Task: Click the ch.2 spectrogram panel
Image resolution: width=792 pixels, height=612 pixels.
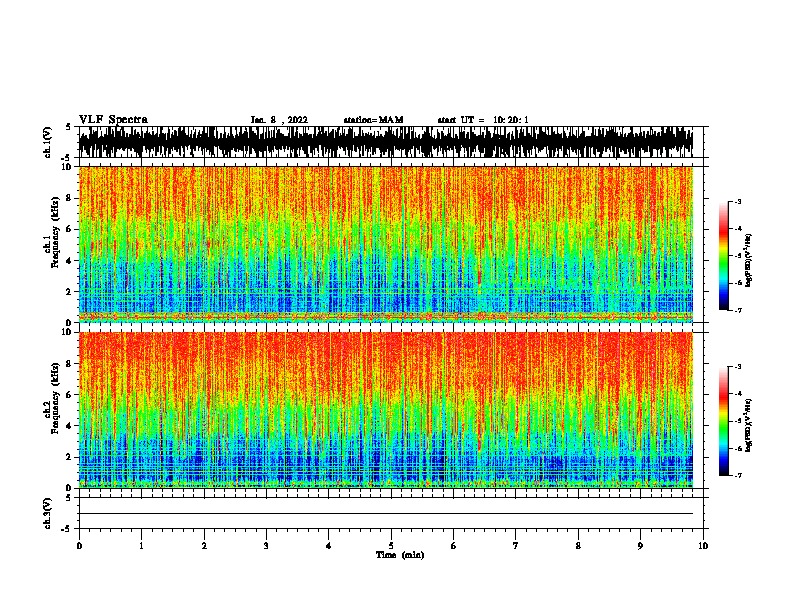Action: click(386, 410)
